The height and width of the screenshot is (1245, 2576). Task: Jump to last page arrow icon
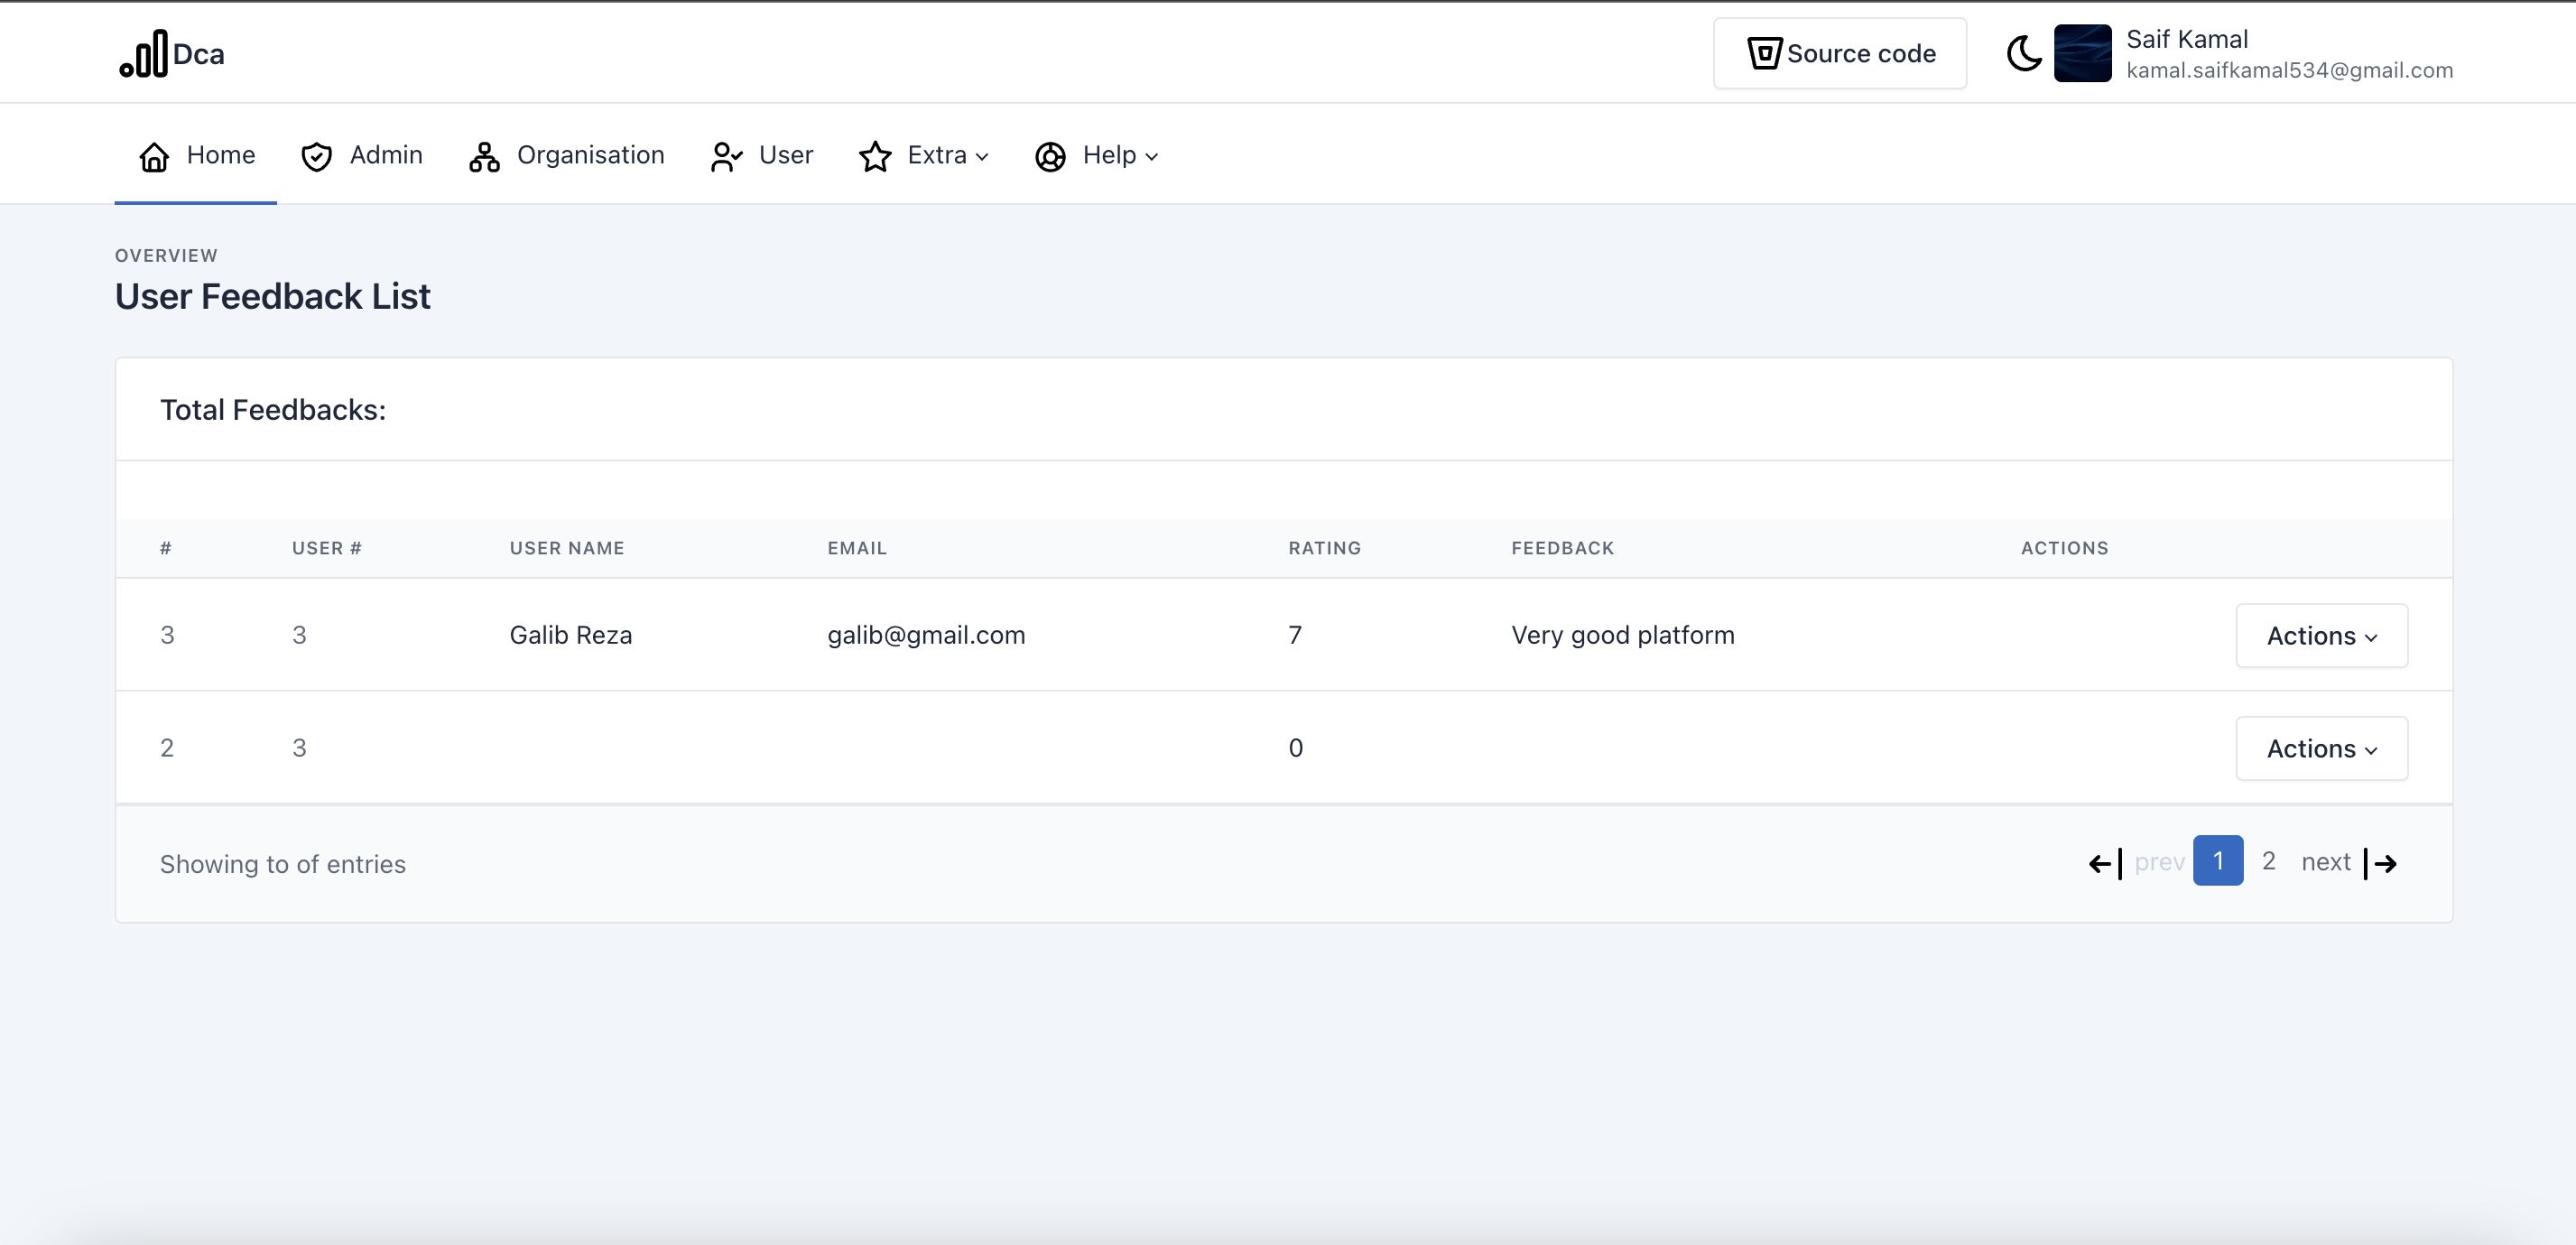tap(2381, 863)
